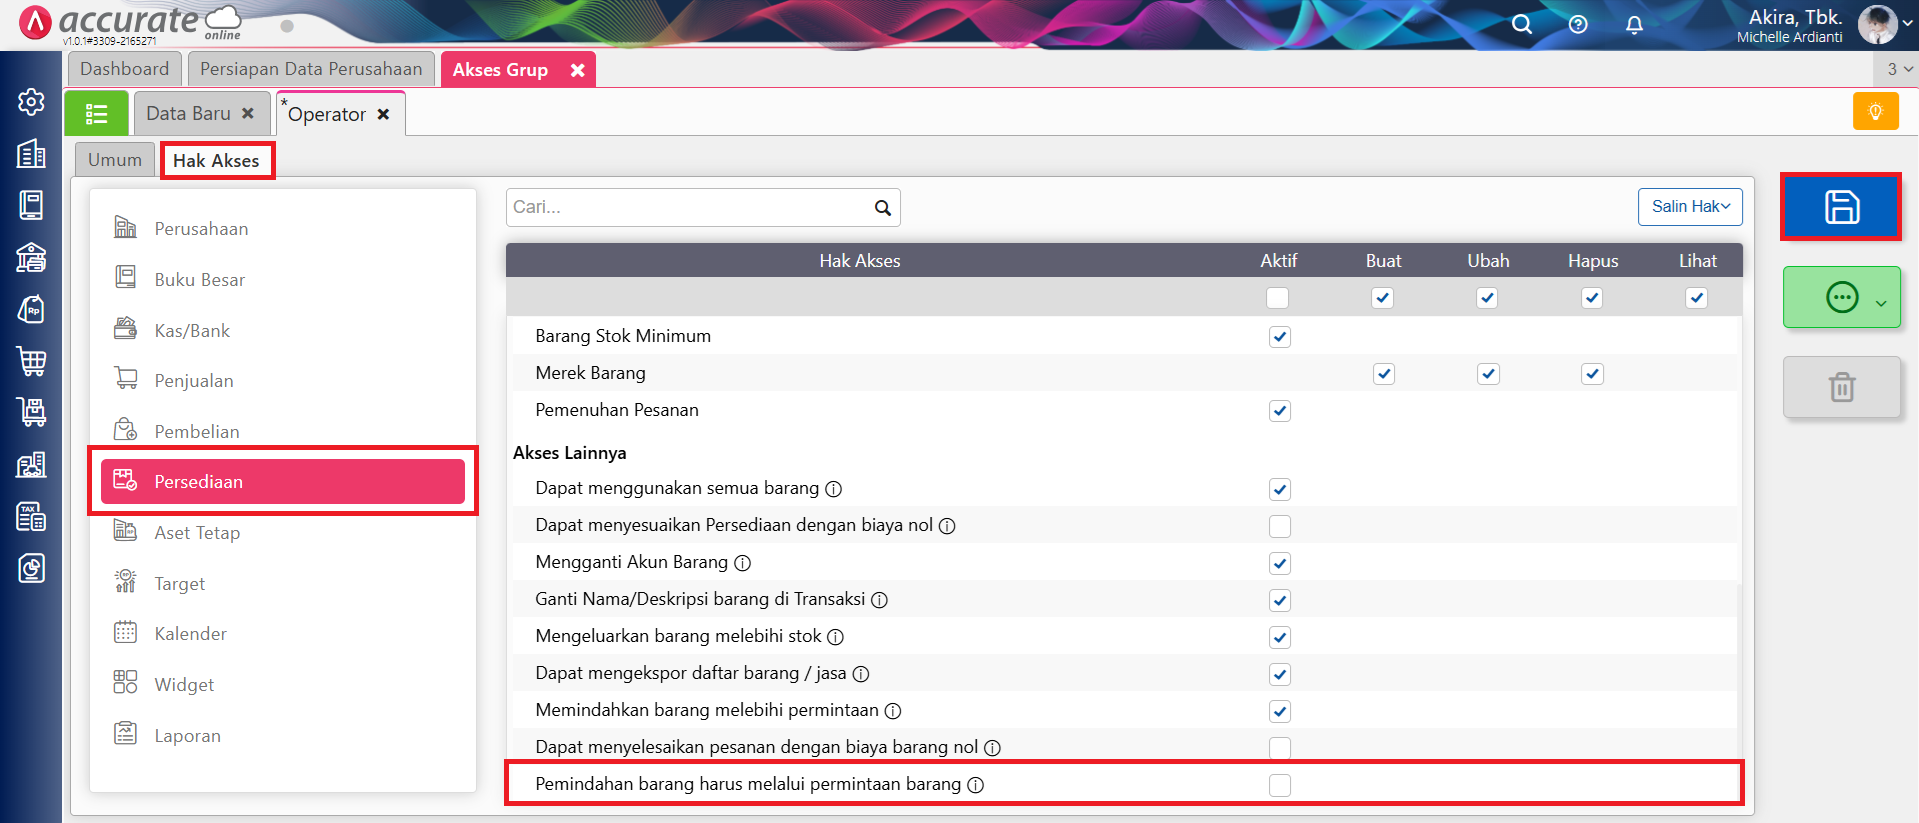Click the green list view button
Image resolution: width=1919 pixels, height=823 pixels.
click(x=97, y=114)
